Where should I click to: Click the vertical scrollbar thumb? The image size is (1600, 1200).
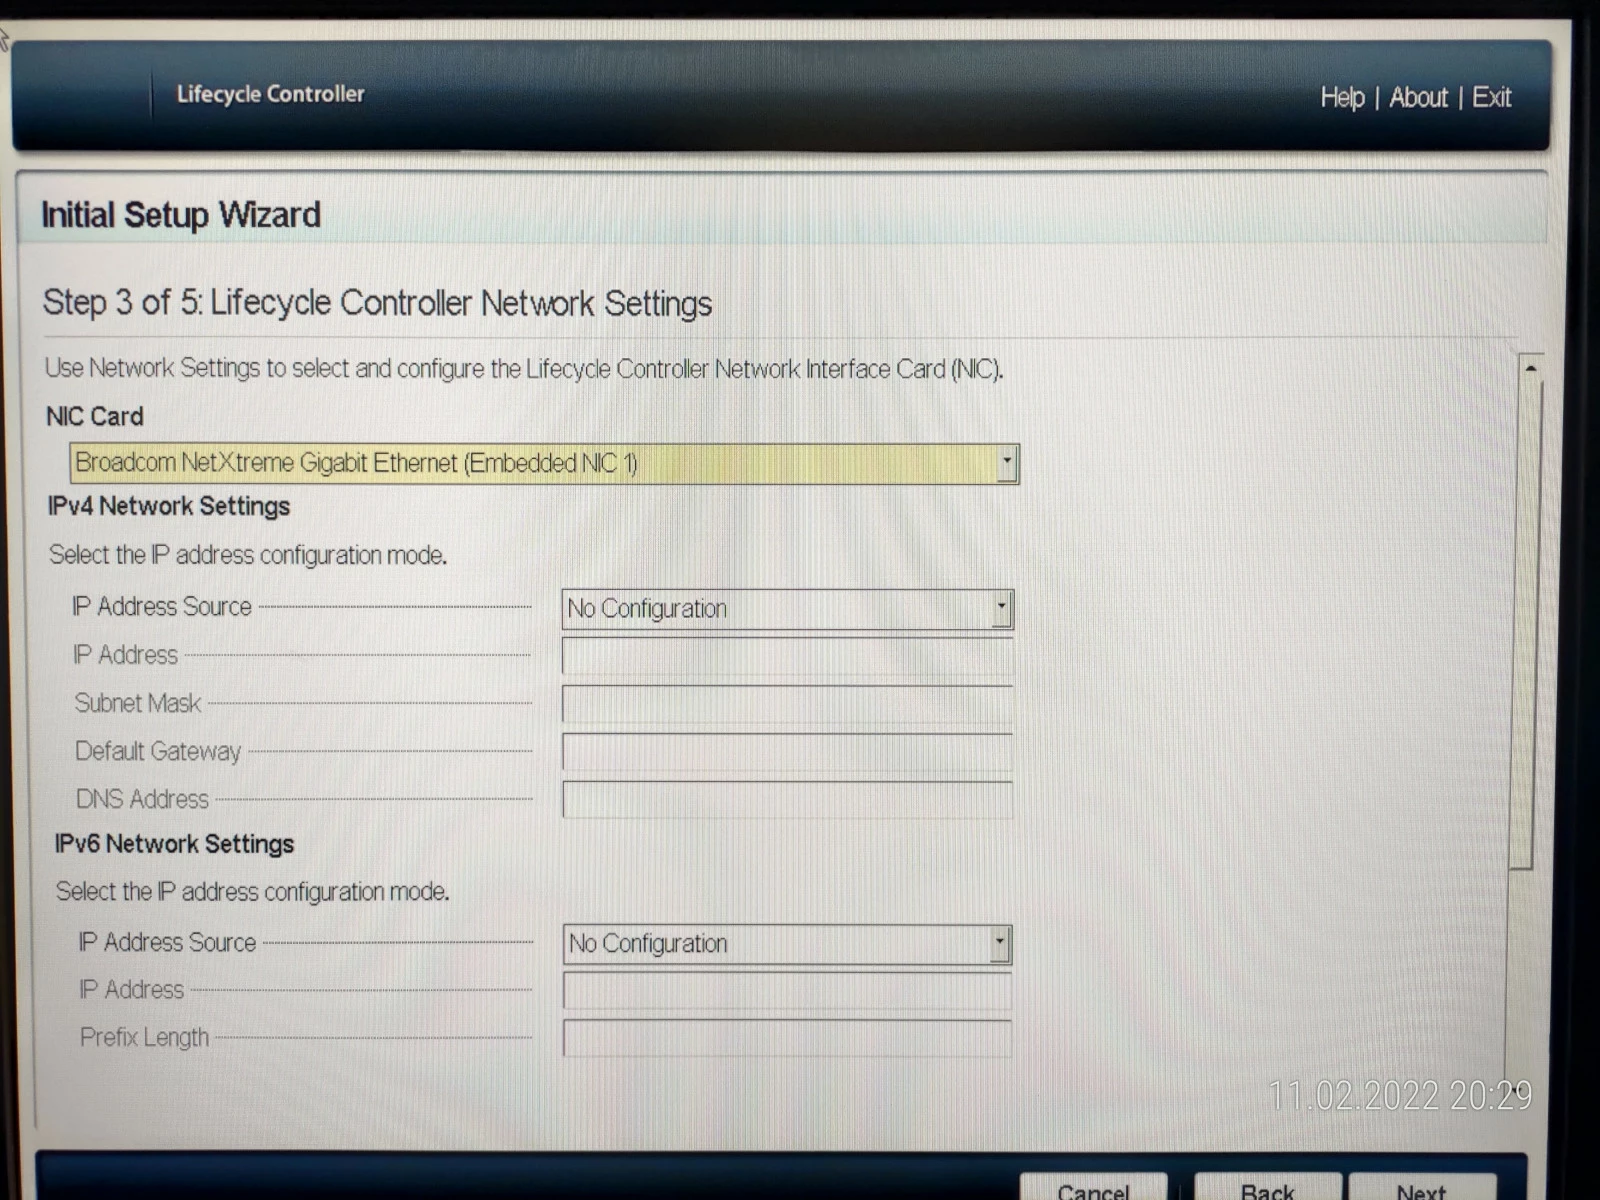click(x=1526, y=625)
